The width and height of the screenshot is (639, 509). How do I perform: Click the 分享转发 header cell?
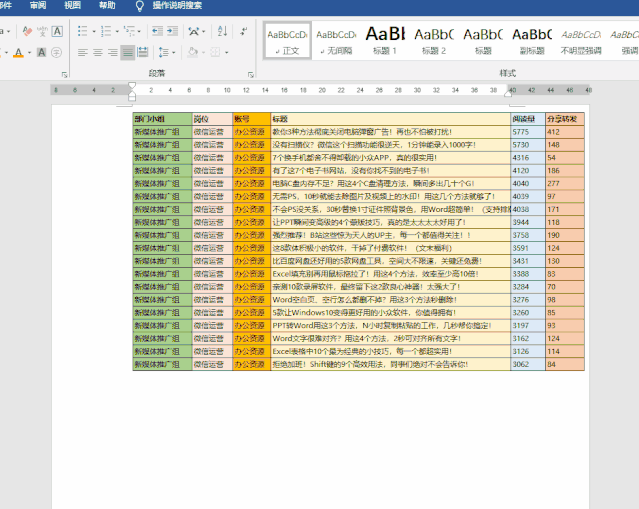pyautogui.click(x=565, y=119)
